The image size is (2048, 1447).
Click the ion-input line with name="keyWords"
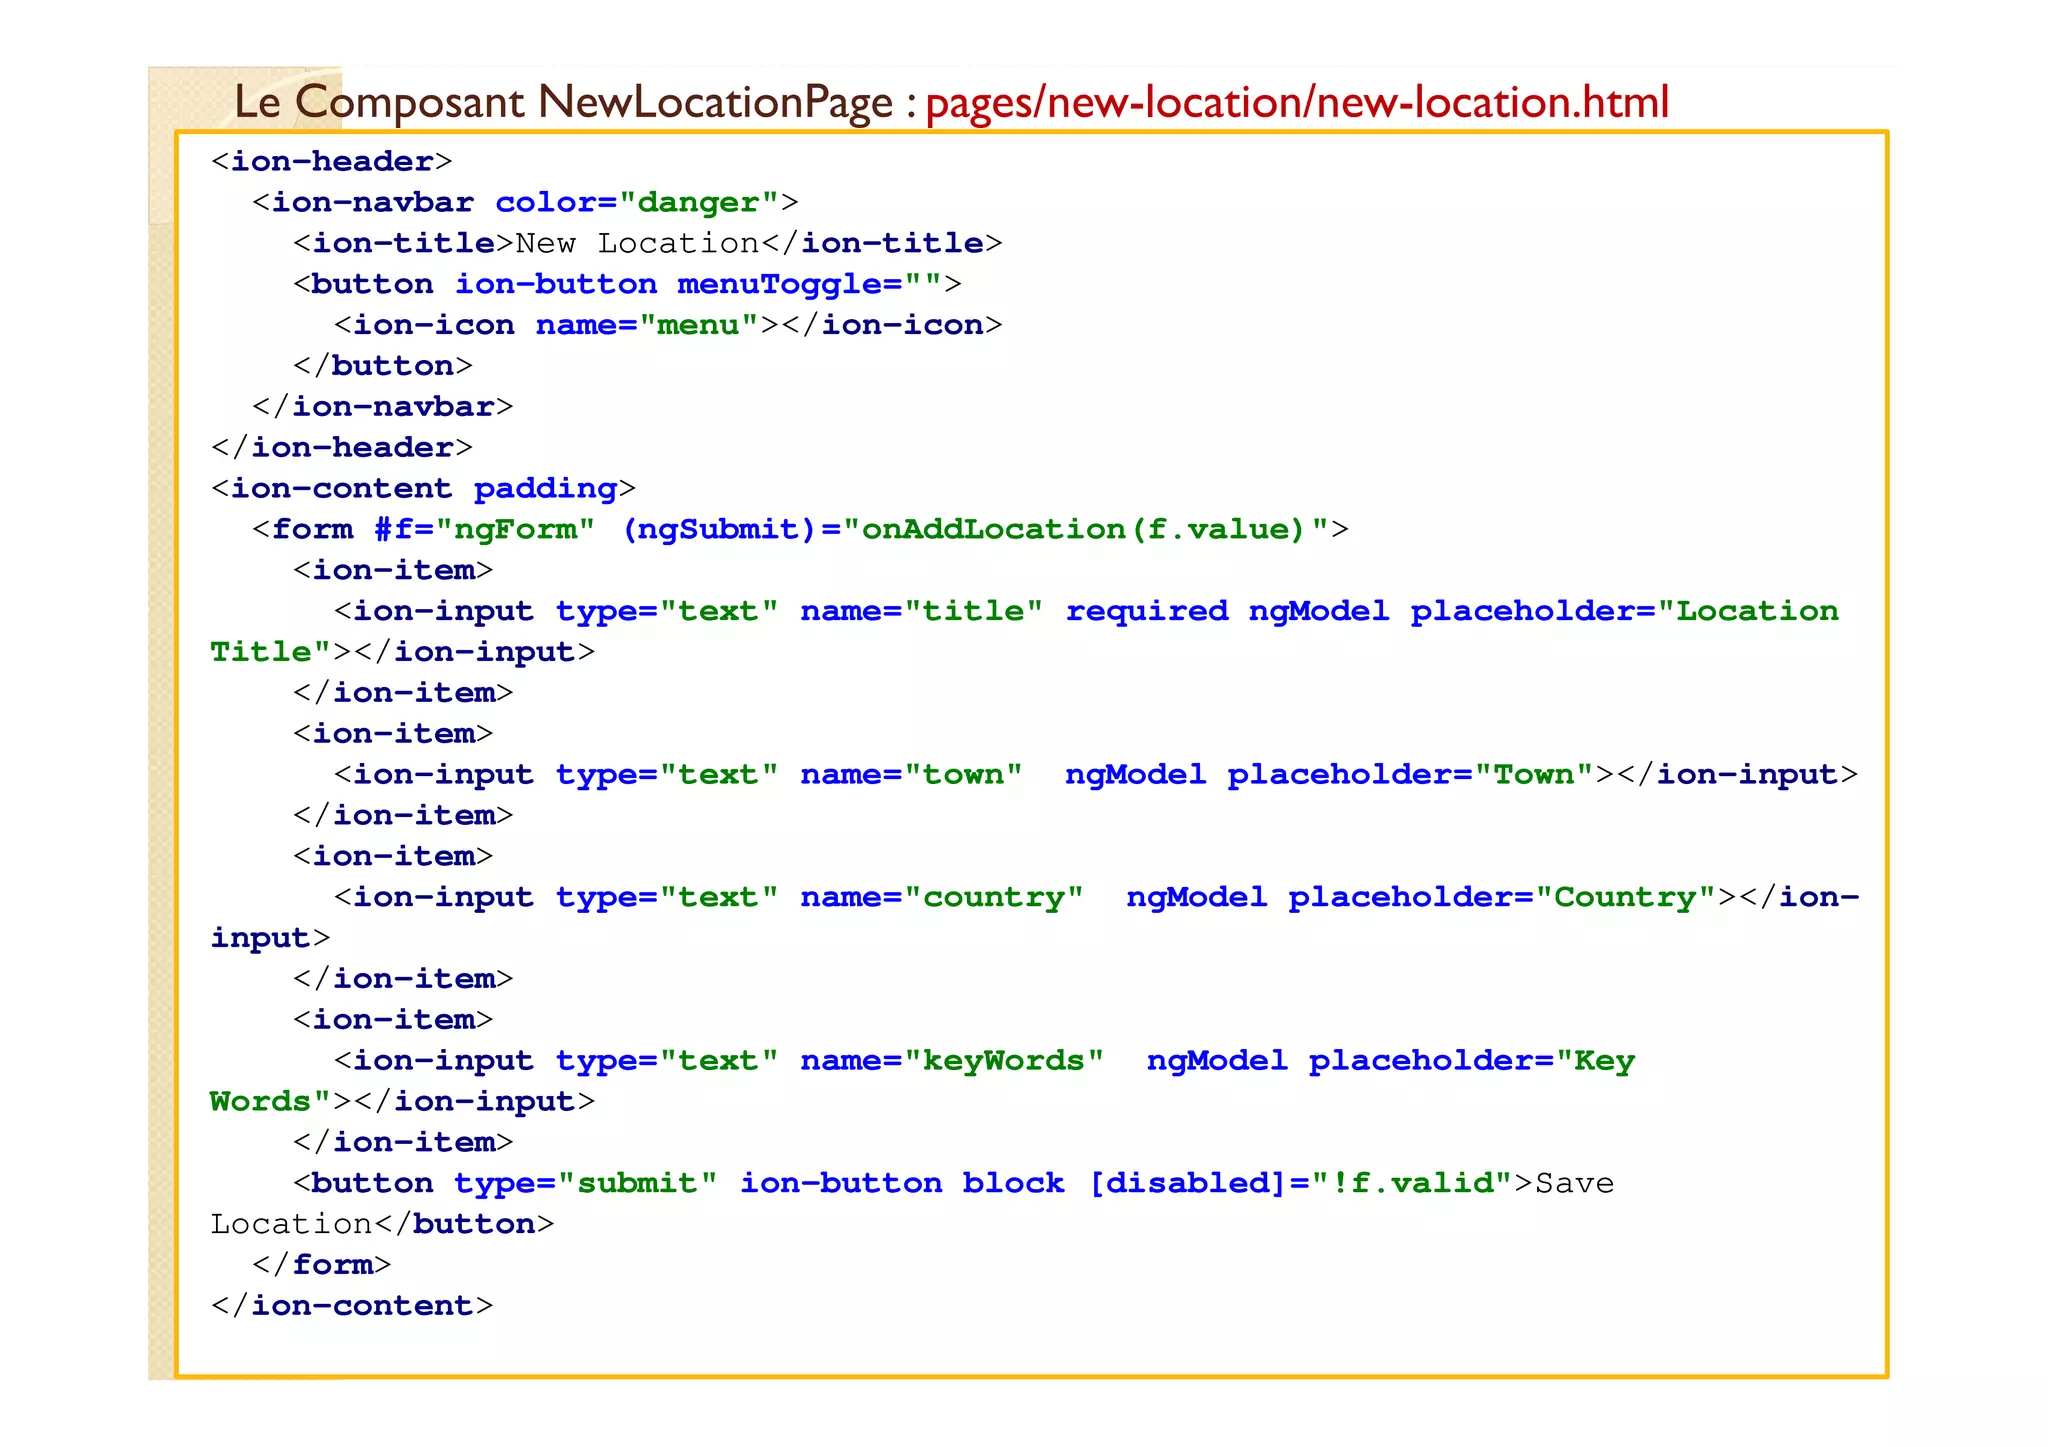[984, 1061]
